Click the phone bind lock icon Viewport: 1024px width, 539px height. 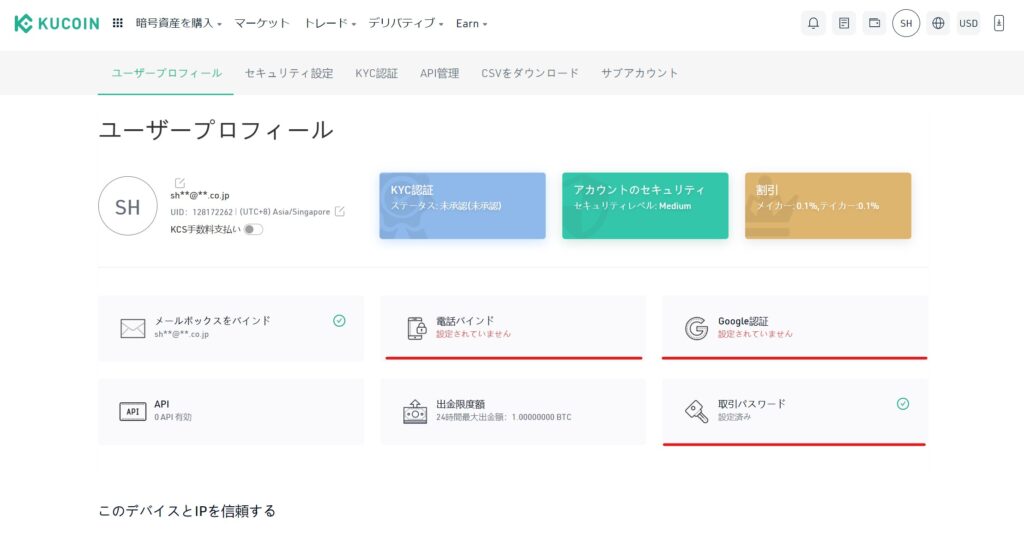click(417, 328)
